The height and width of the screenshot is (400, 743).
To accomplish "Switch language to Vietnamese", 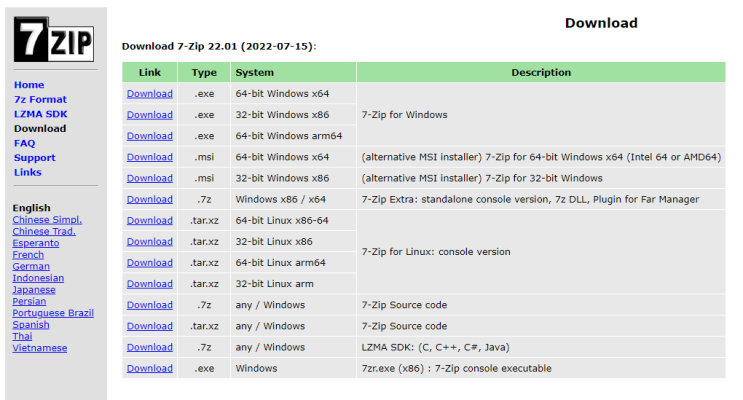I will click(x=40, y=348).
